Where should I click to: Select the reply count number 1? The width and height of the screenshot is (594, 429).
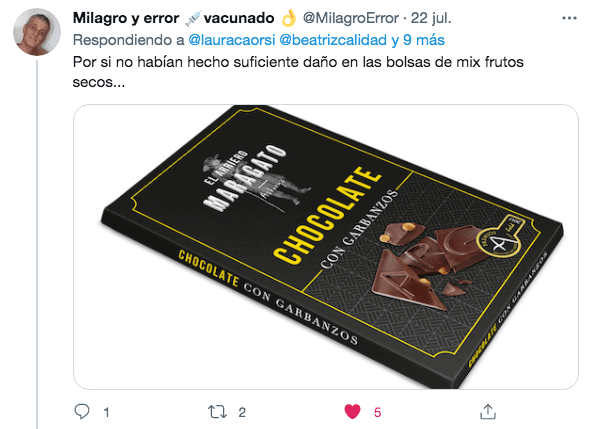click(106, 412)
